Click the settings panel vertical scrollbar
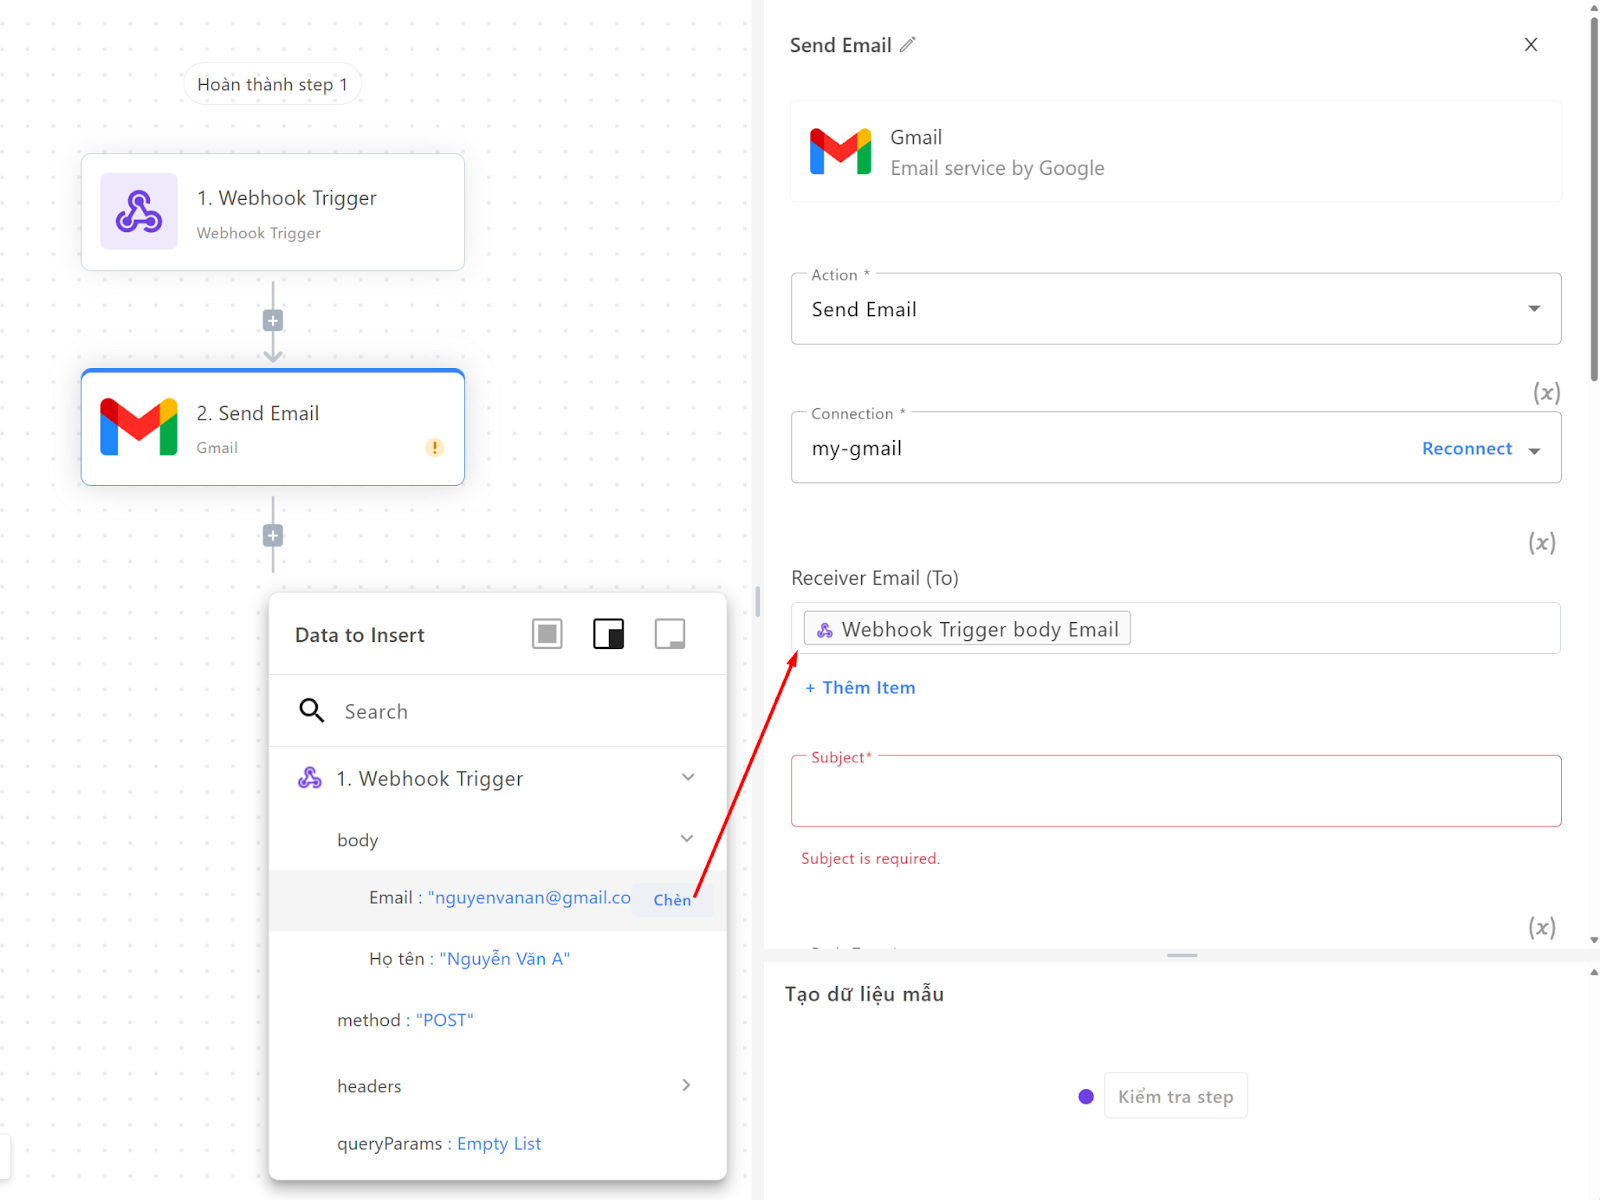 point(1594,200)
